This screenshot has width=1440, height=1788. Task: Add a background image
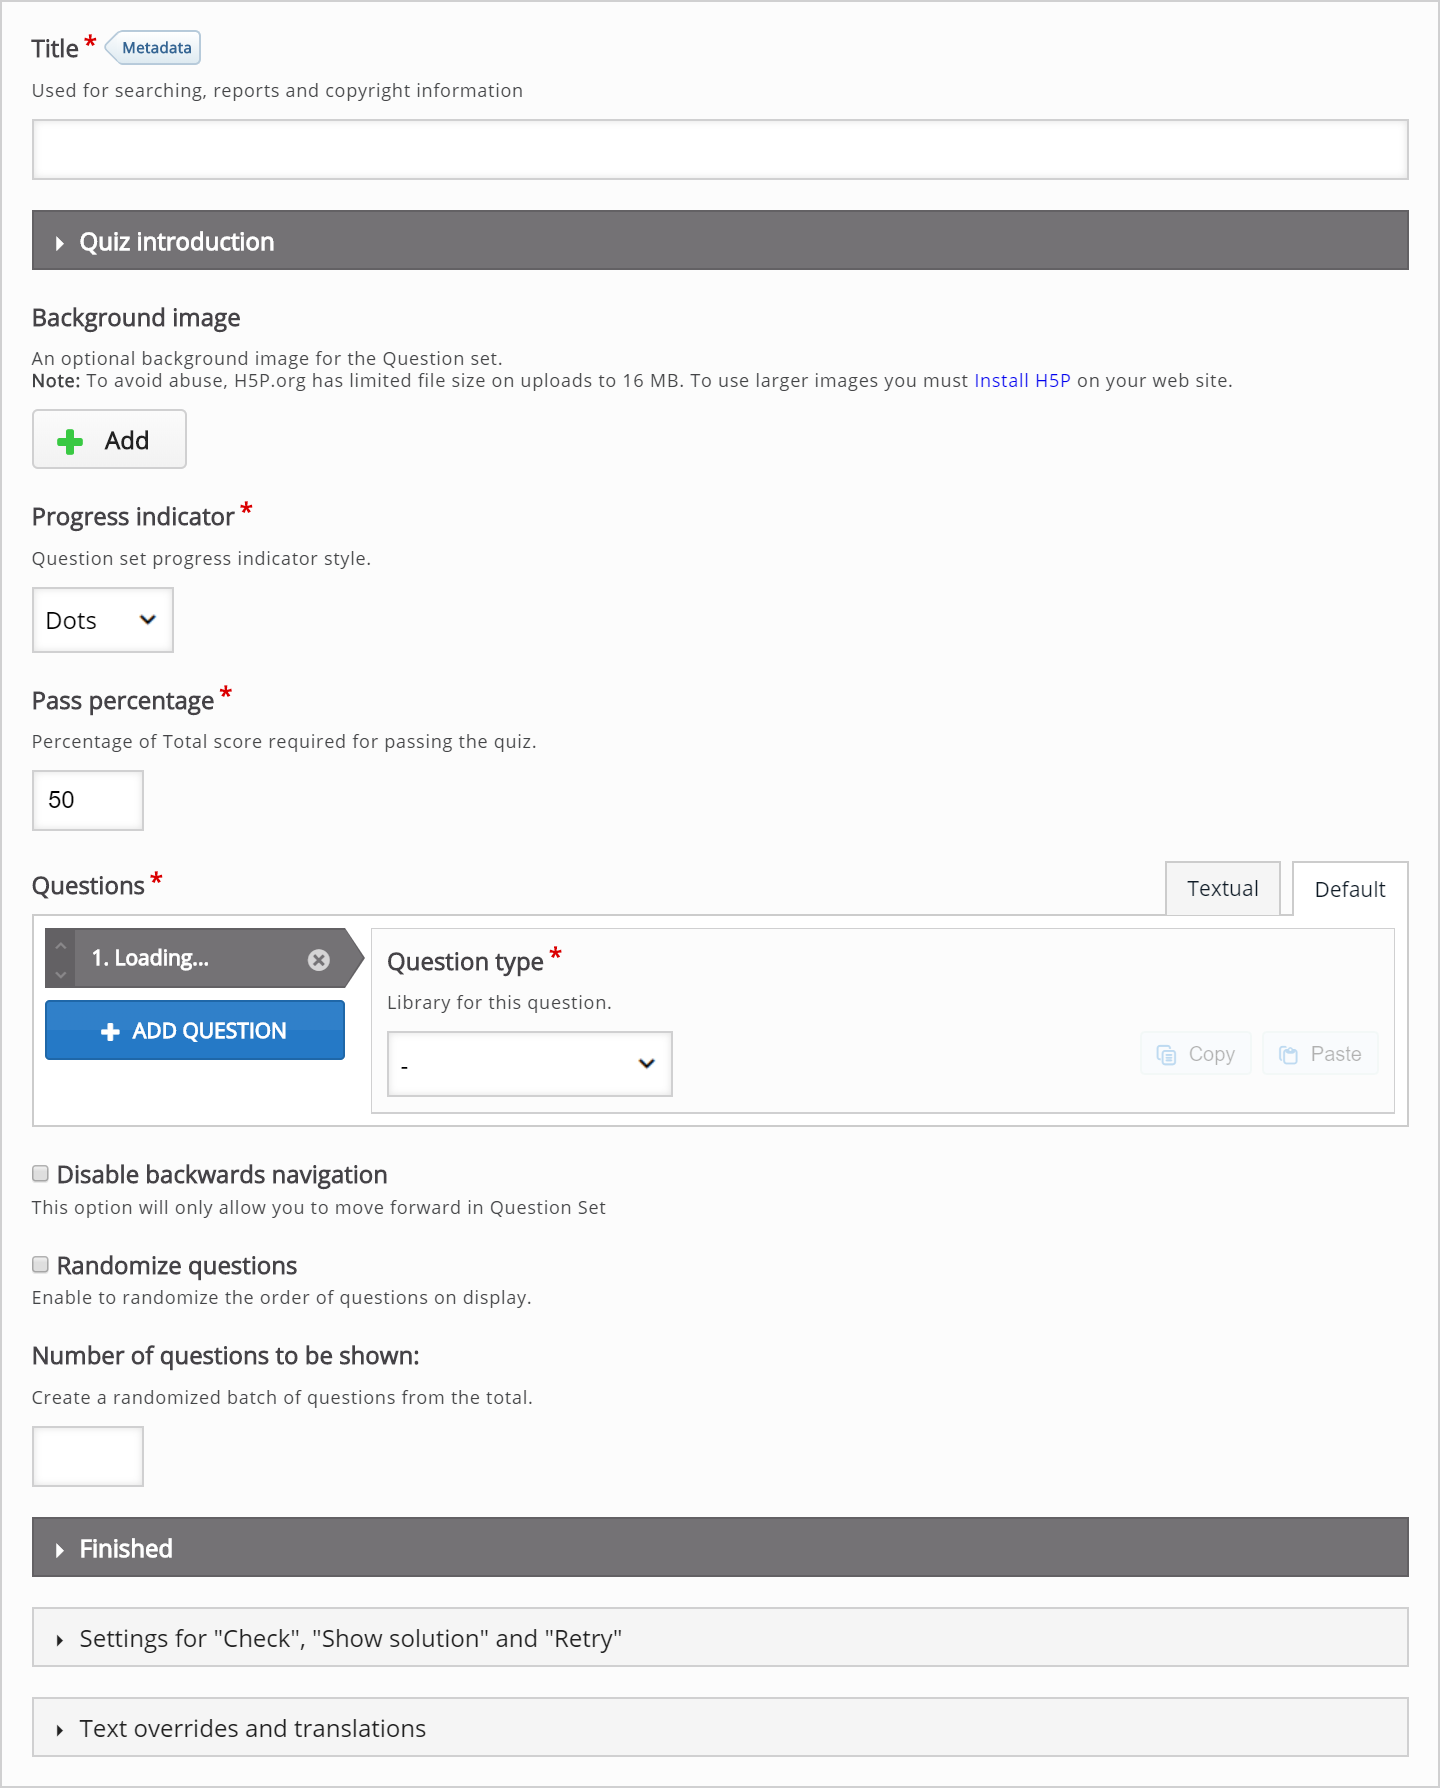(x=109, y=440)
